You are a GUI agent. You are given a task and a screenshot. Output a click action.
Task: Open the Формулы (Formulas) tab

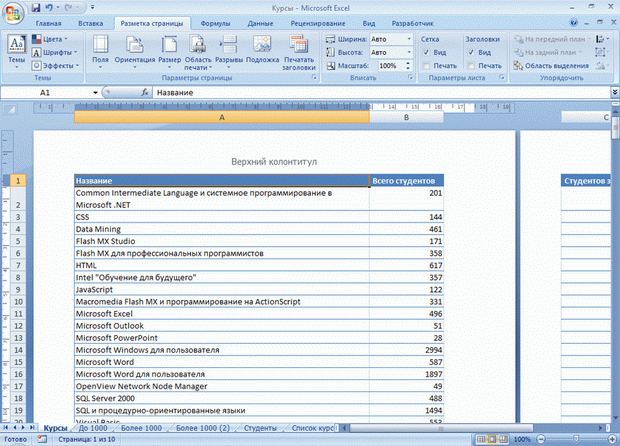tap(215, 23)
